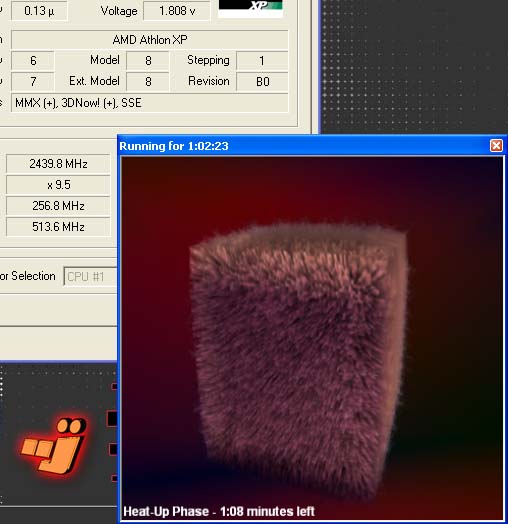Viewport: 508px width, 524px height.
Task: Click the instructions field listing MMX, 3DNow!, SSE
Action: pos(149,103)
